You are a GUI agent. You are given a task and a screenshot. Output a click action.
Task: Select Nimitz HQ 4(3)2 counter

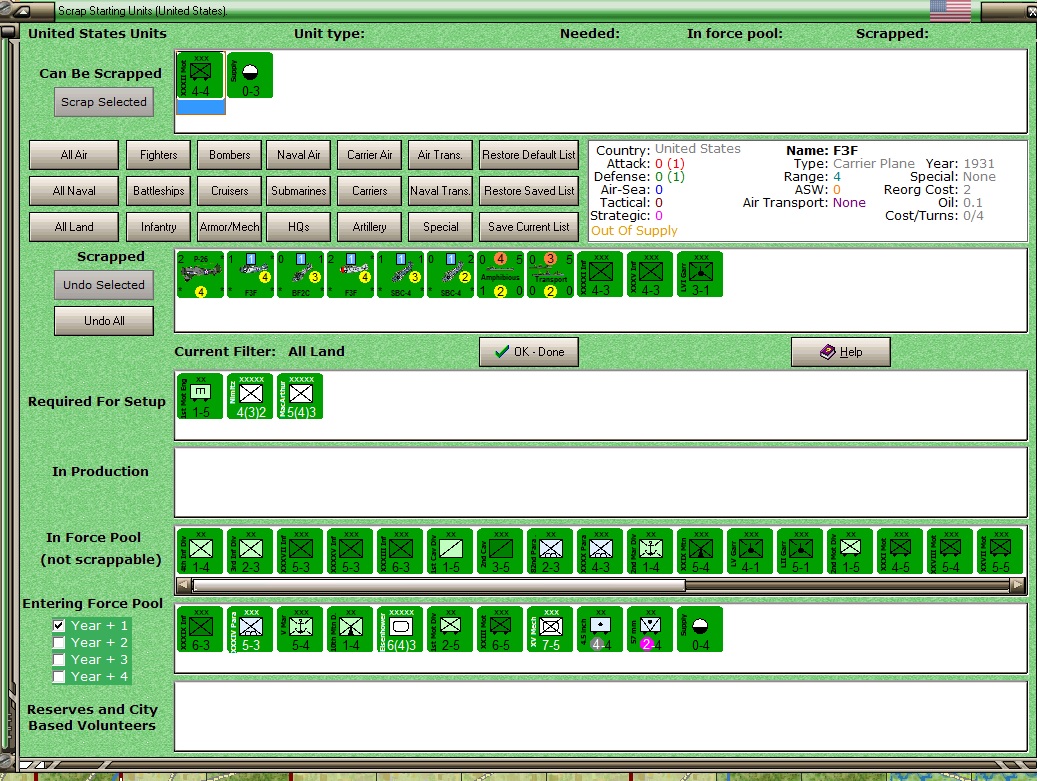coord(250,397)
